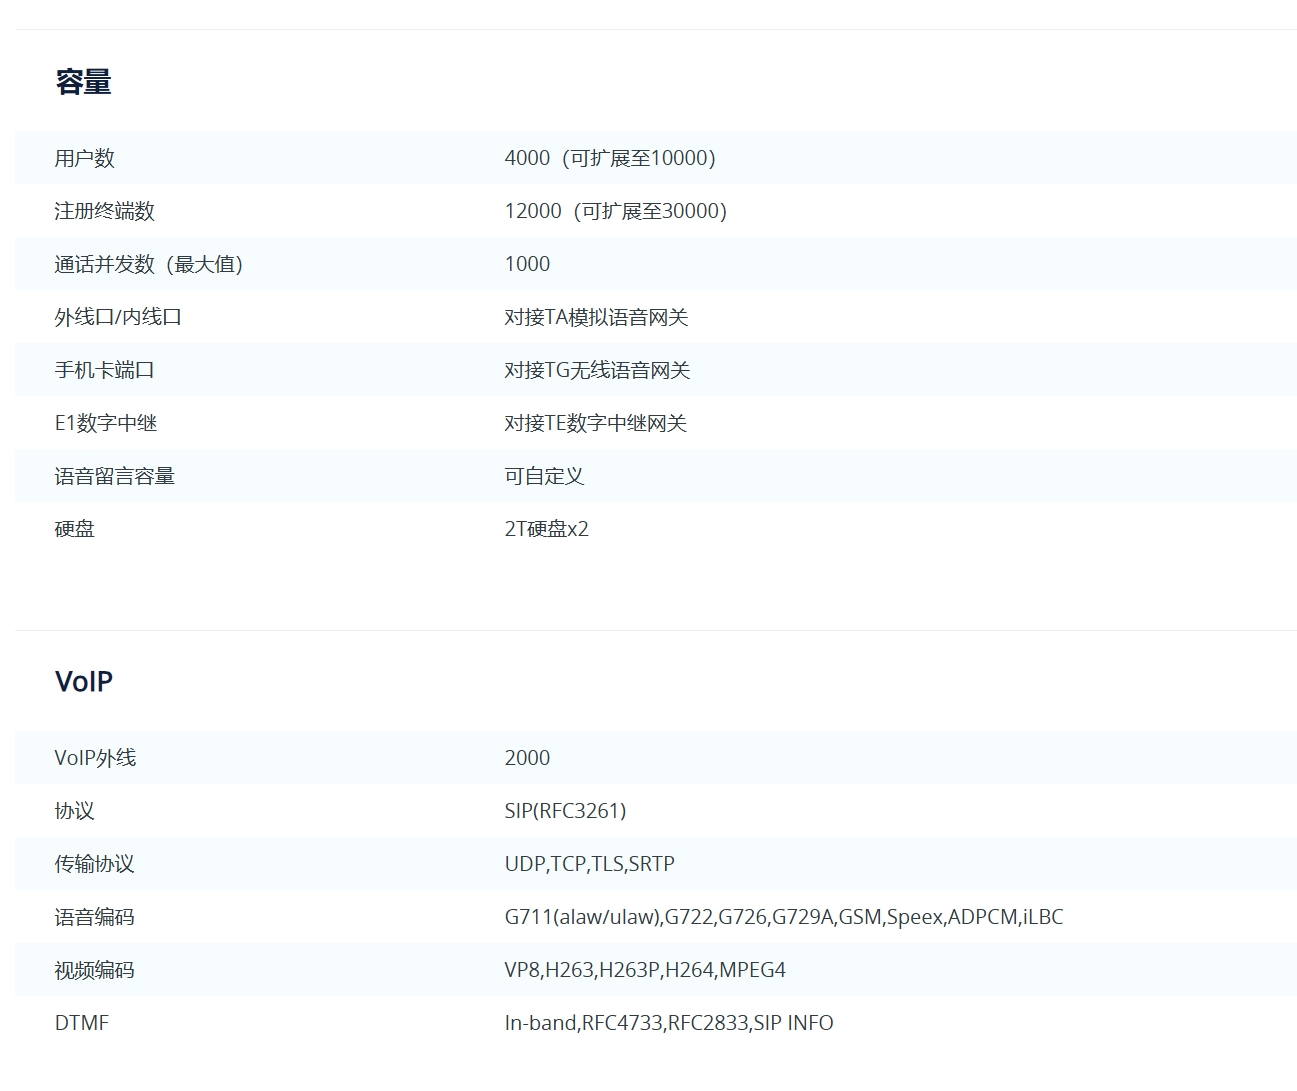Viewport: 1297px width, 1091px height.
Task: Click the UDP,TCP,TLS,SRTP transport value
Action: pyautogui.click(x=589, y=864)
